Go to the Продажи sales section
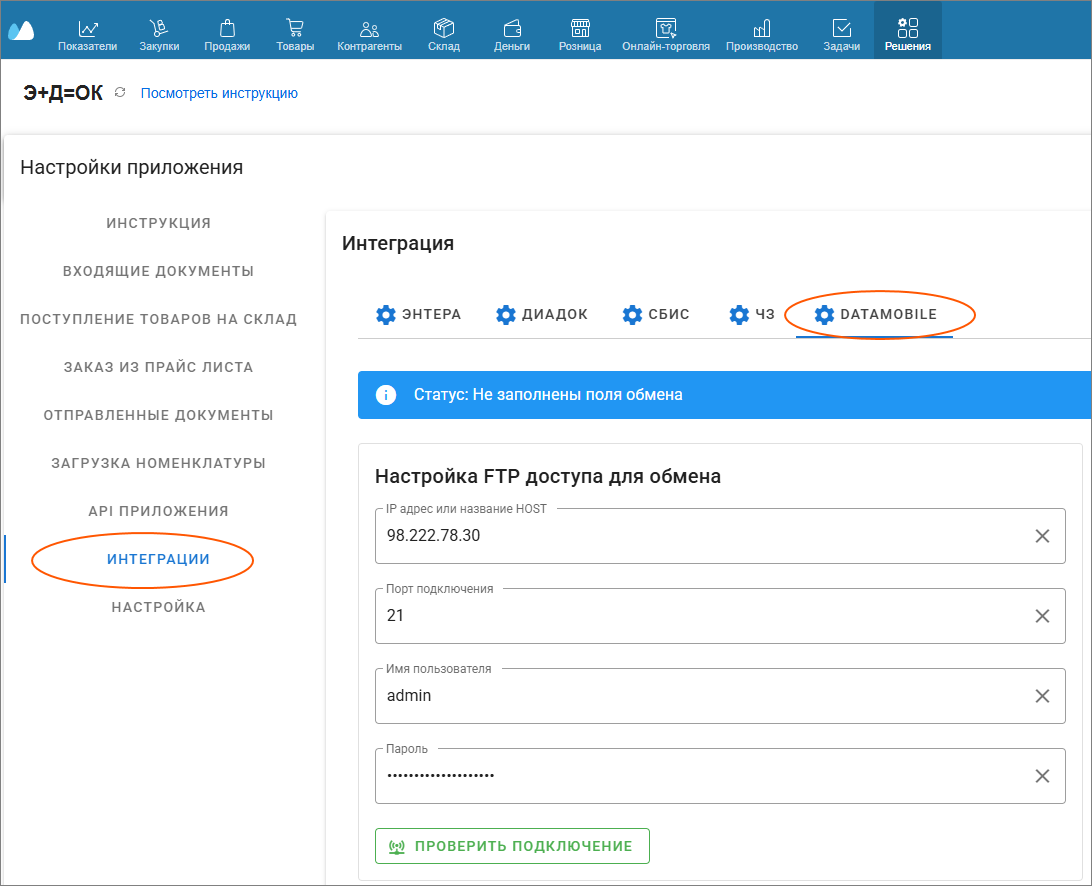1092x886 pixels. click(x=227, y=30)
